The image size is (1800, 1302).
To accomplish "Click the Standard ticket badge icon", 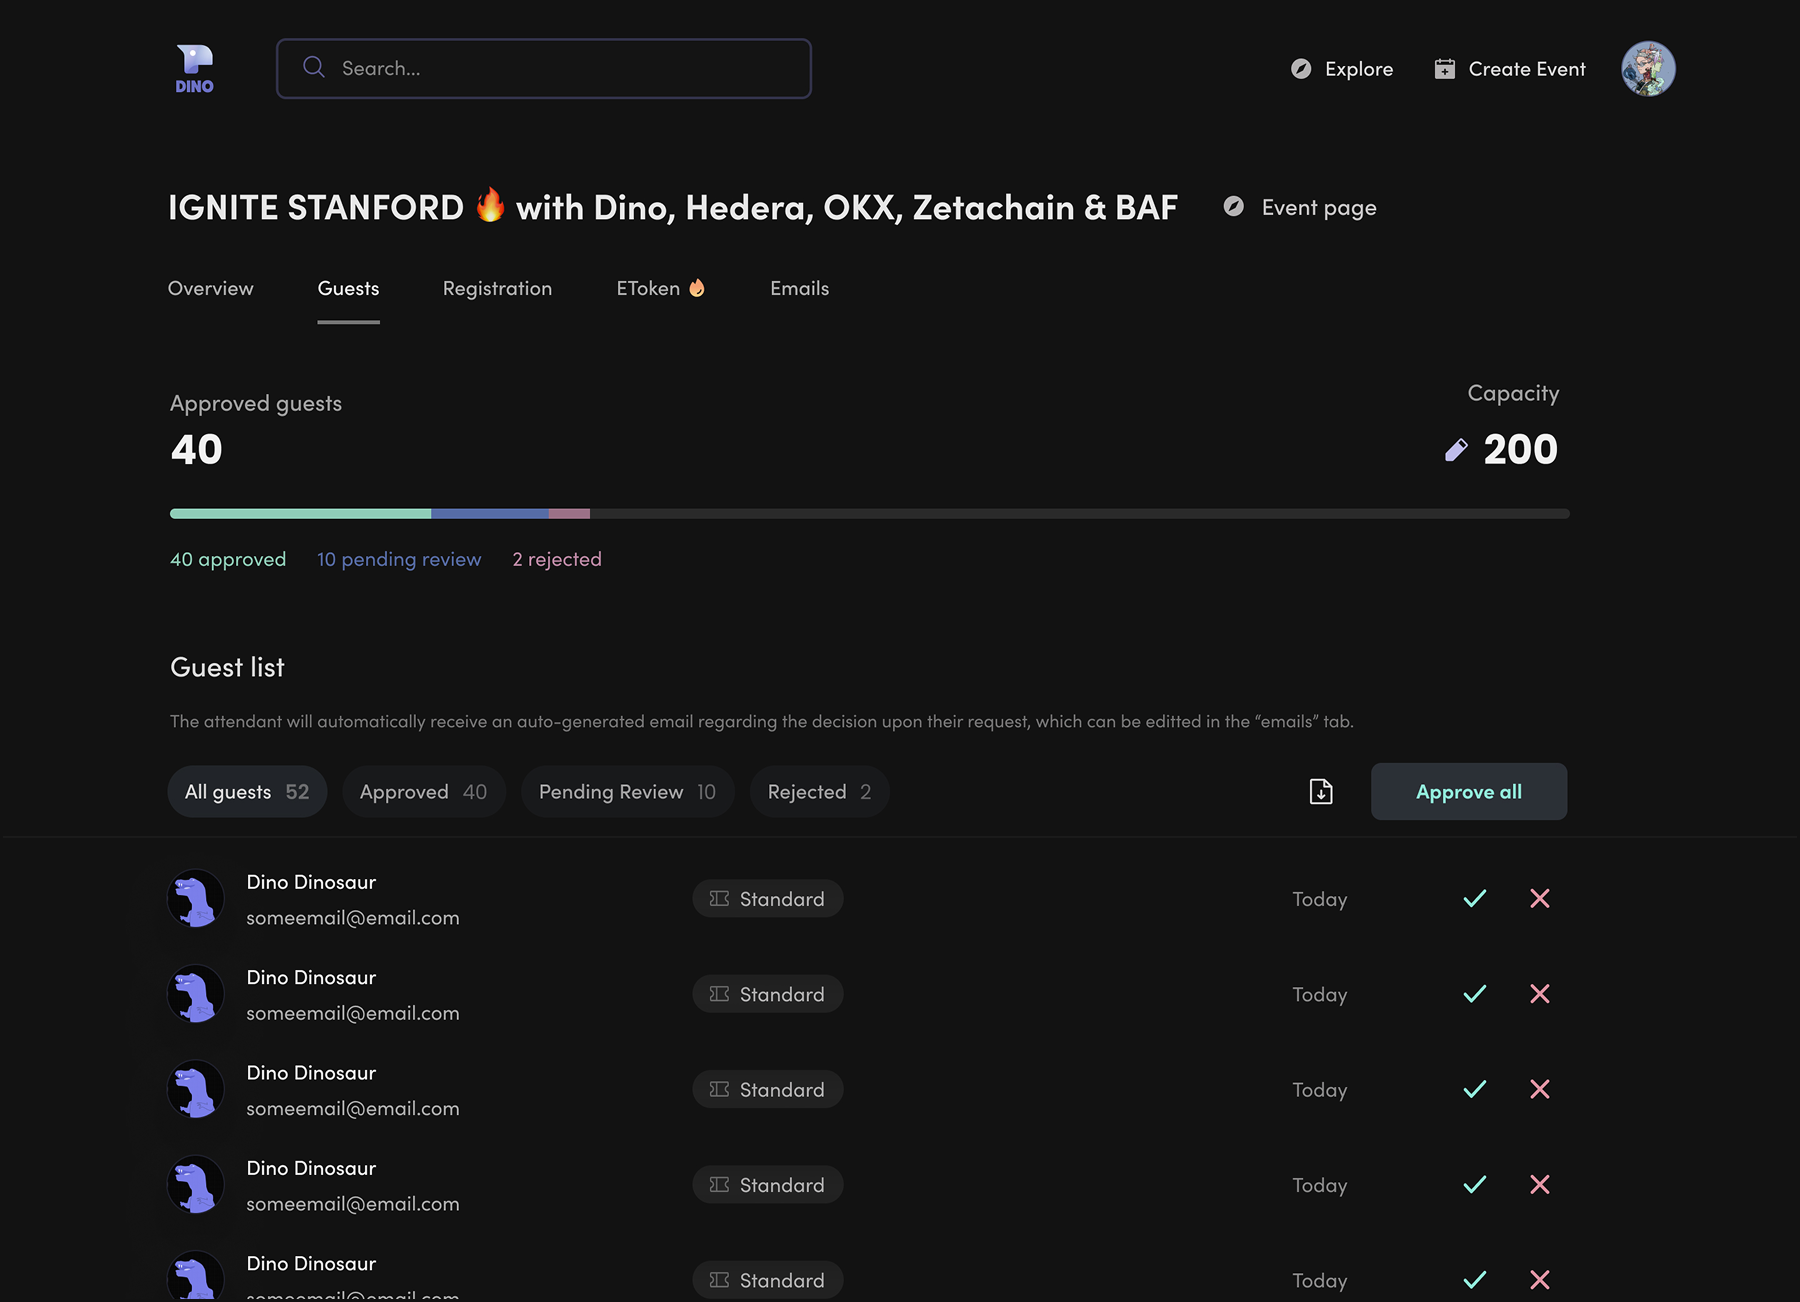I will [x=718, y=898].
